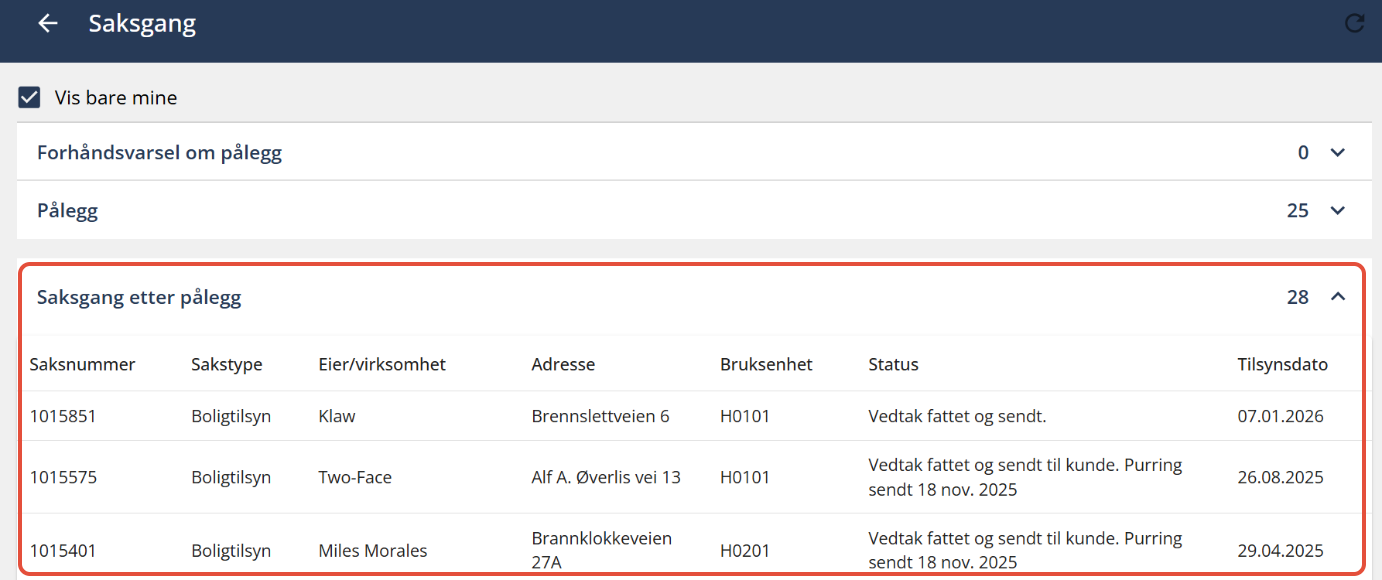Refresh the Saksgang page

[x=1355, y=24]
